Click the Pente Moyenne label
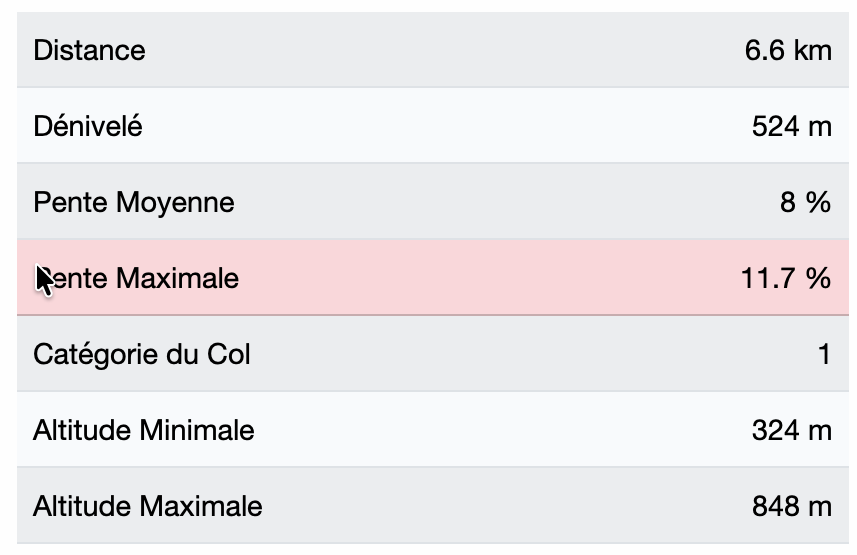 coord(134,202)
